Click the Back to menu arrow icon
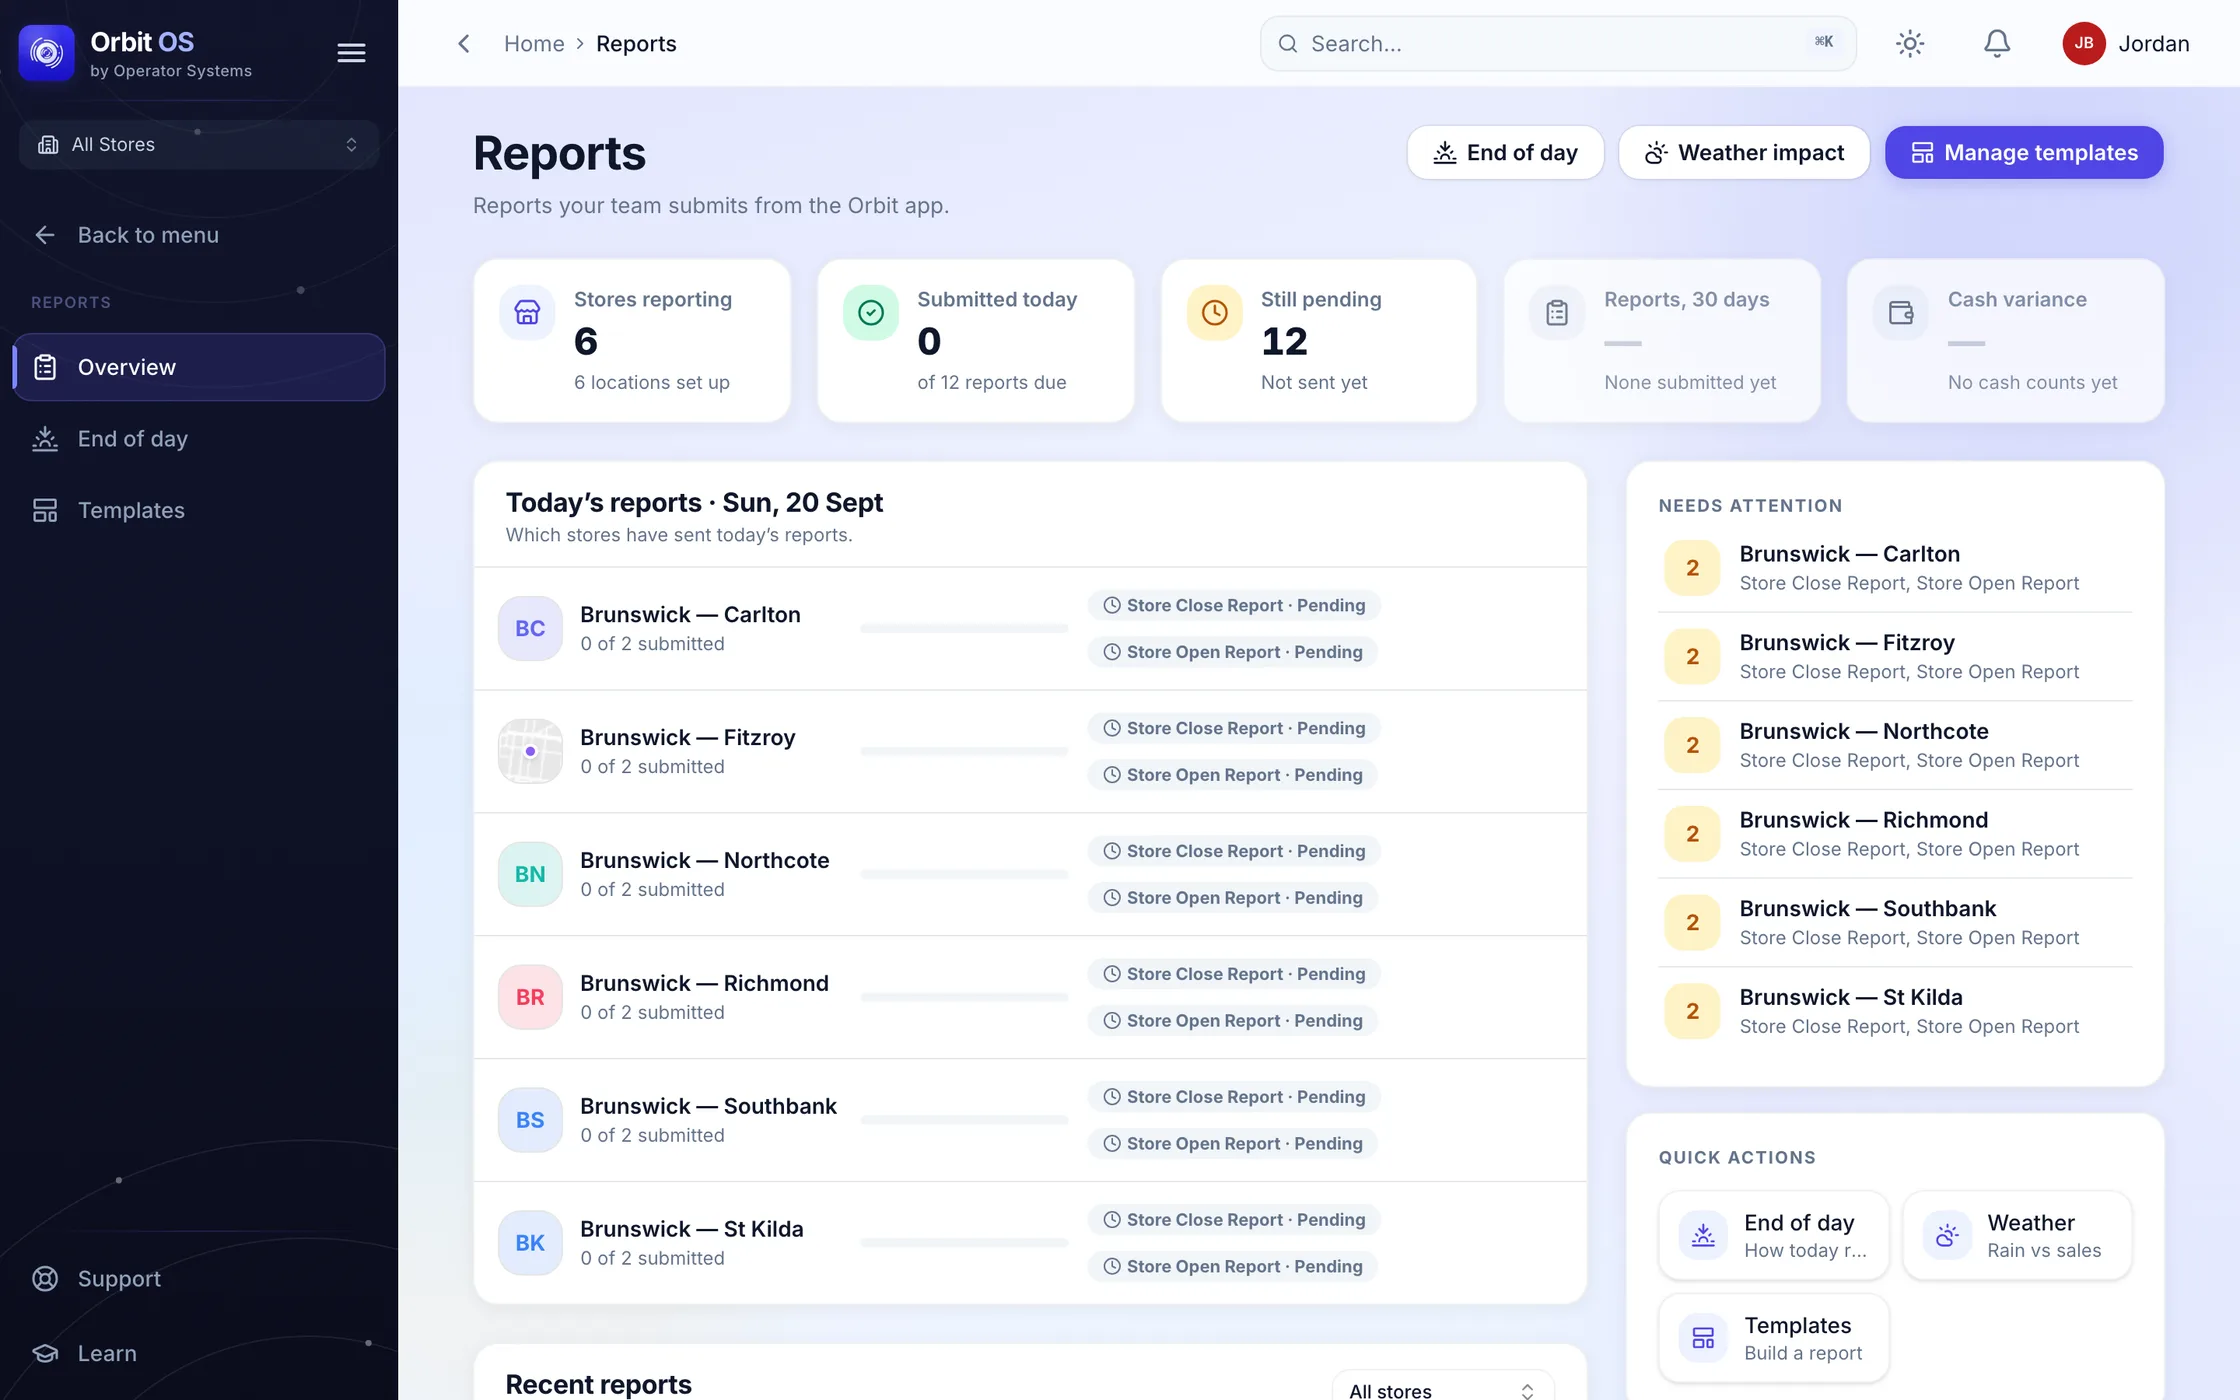2240x1400 pixels. click(x=45, y=235)
